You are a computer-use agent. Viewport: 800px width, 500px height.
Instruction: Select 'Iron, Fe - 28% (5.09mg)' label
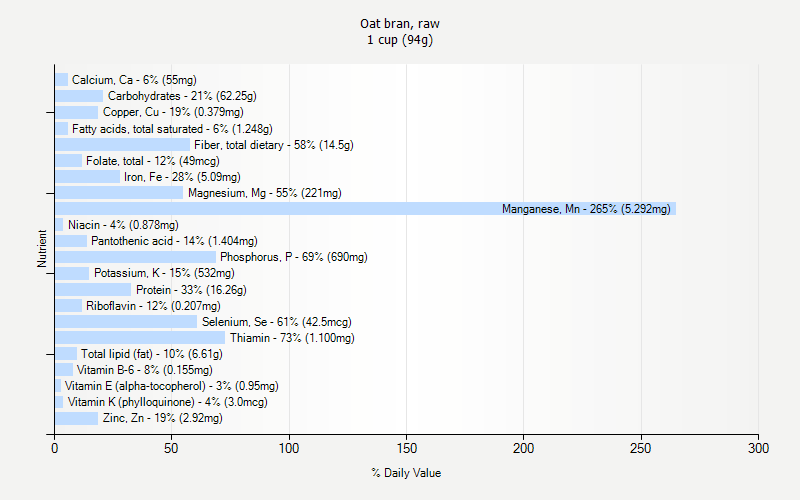(x=182, y=177)
